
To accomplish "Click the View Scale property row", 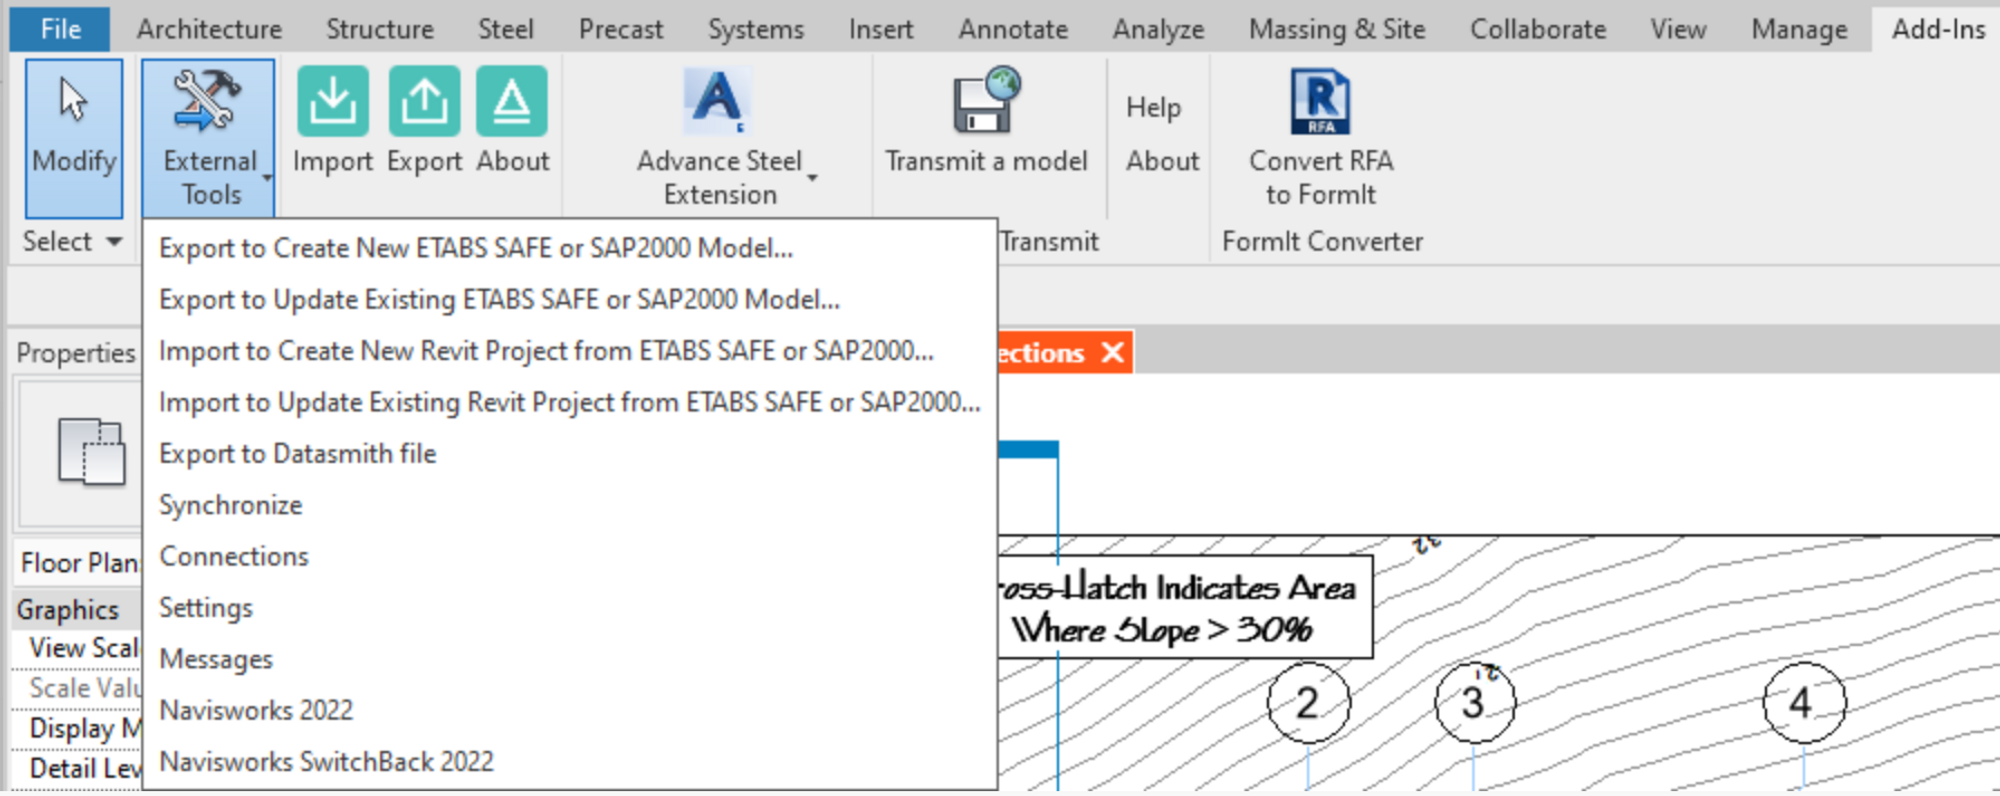I will [77, 648].
